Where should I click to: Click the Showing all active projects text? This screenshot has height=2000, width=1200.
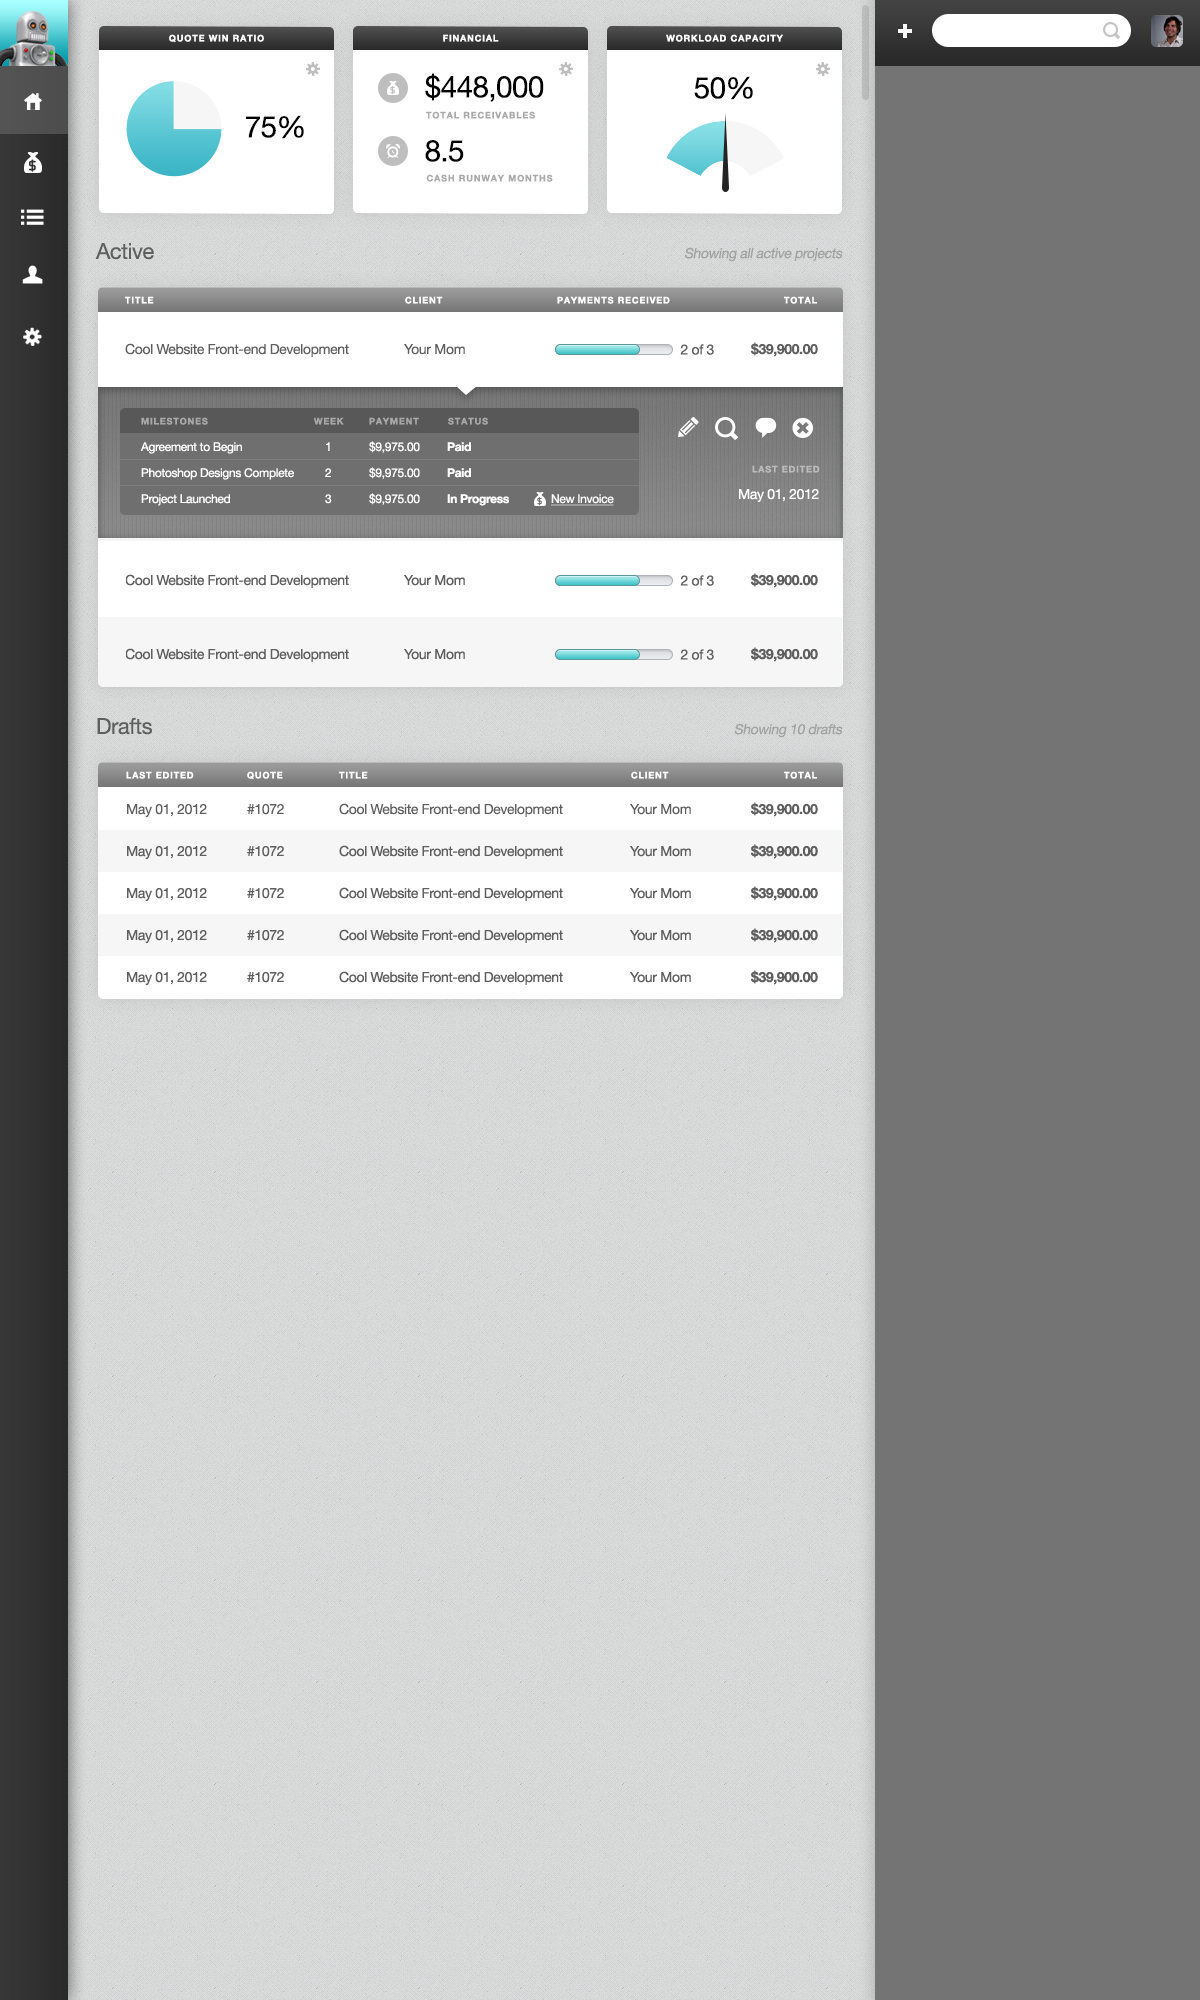[763, 254]
